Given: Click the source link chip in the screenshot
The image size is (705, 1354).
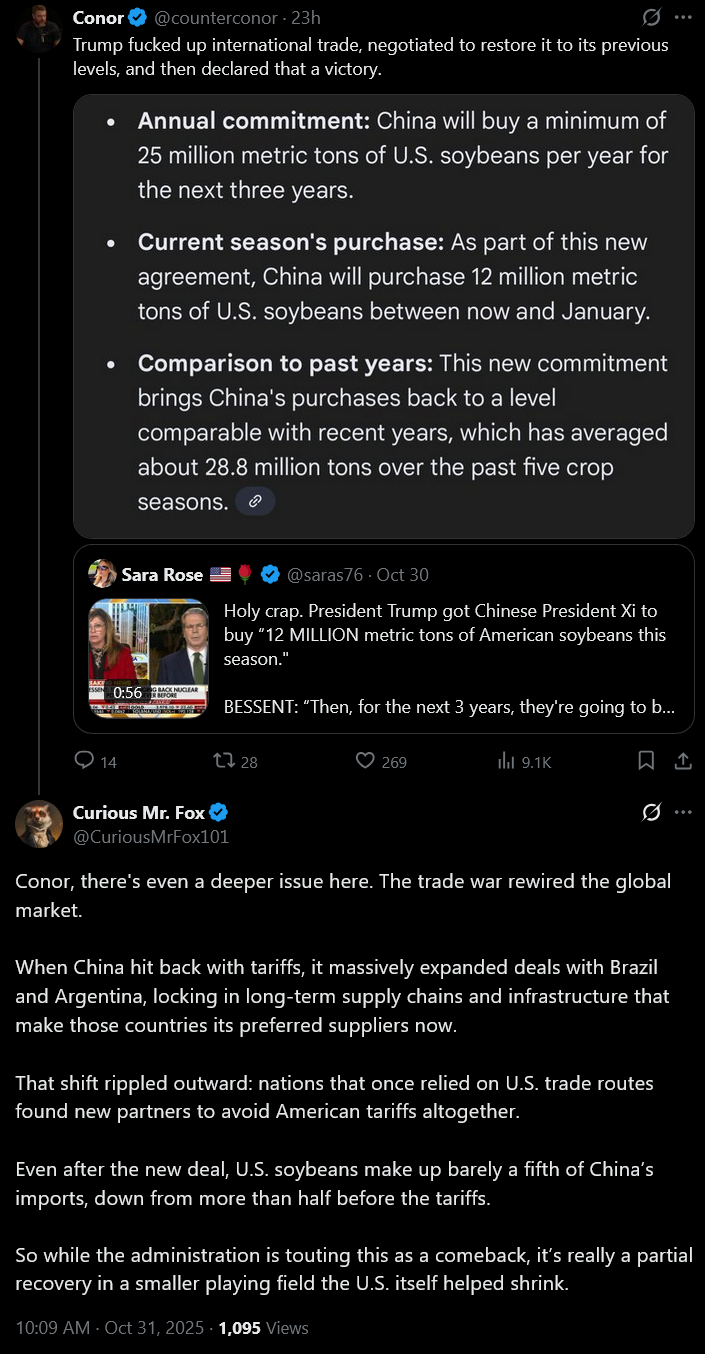Looking at the screenshot, I should point(255,501).
